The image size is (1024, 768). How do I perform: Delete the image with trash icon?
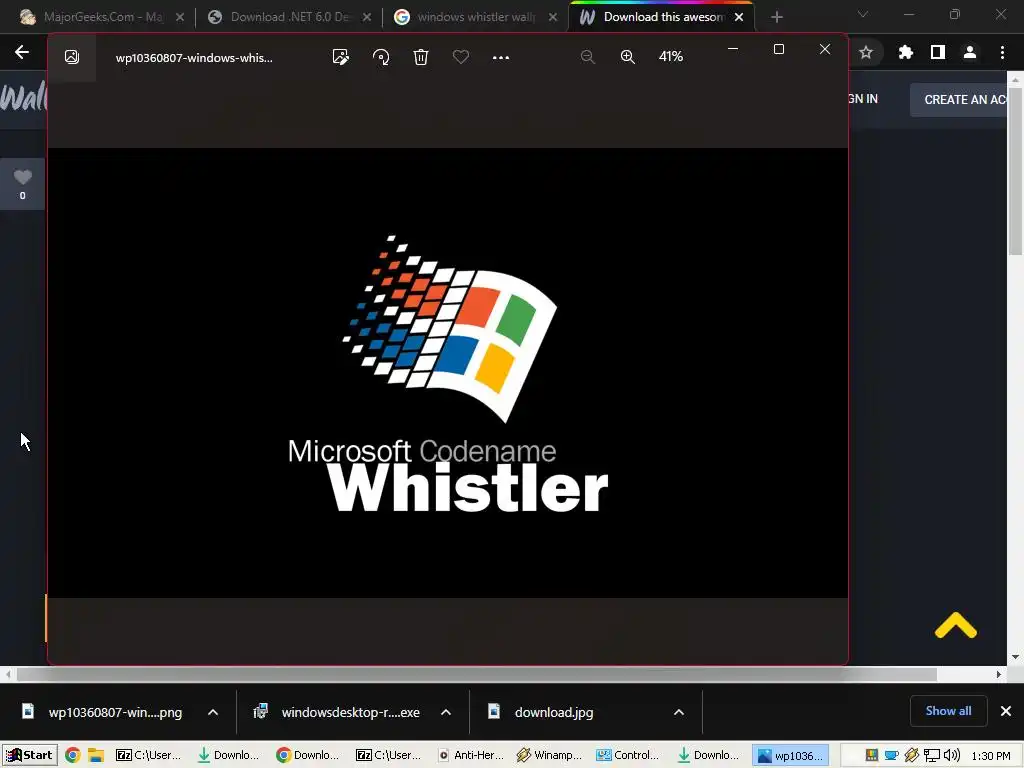(x=421, y=57)
